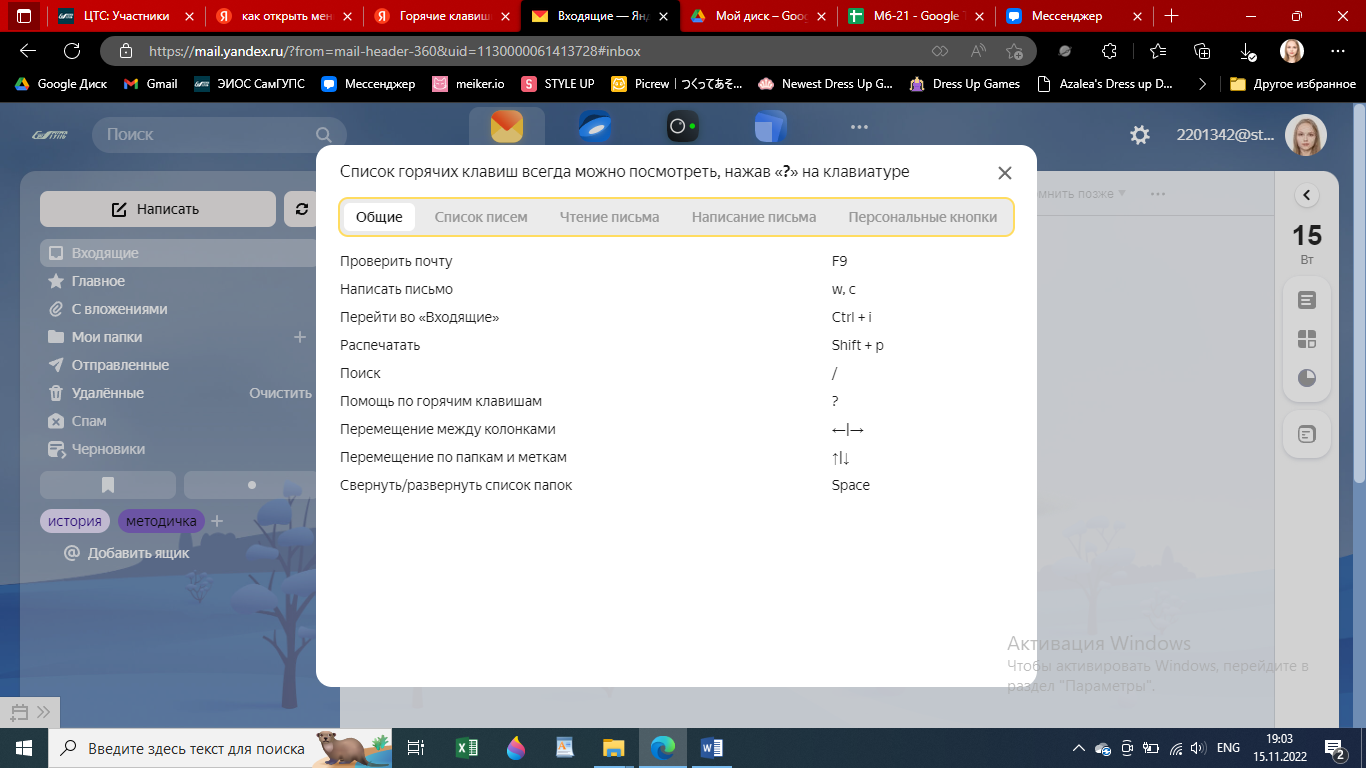Click the bookmark flagged filter button
The width and height of the screenshot is (1366, 768).
tap(108, 485)
